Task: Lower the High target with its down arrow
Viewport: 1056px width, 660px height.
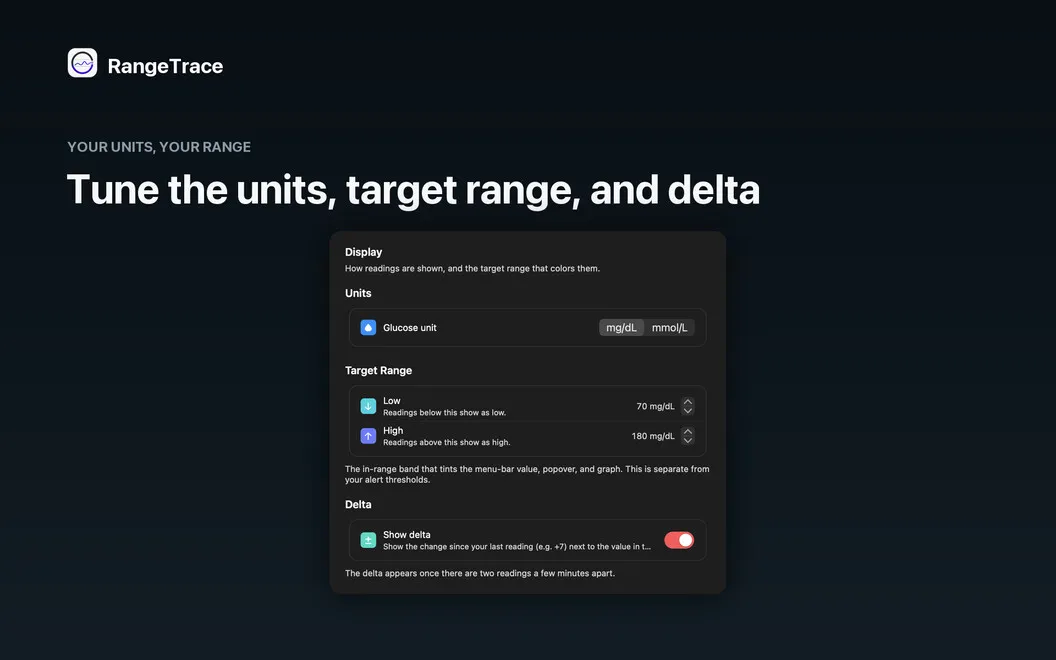Action: [x=688, y=440]
